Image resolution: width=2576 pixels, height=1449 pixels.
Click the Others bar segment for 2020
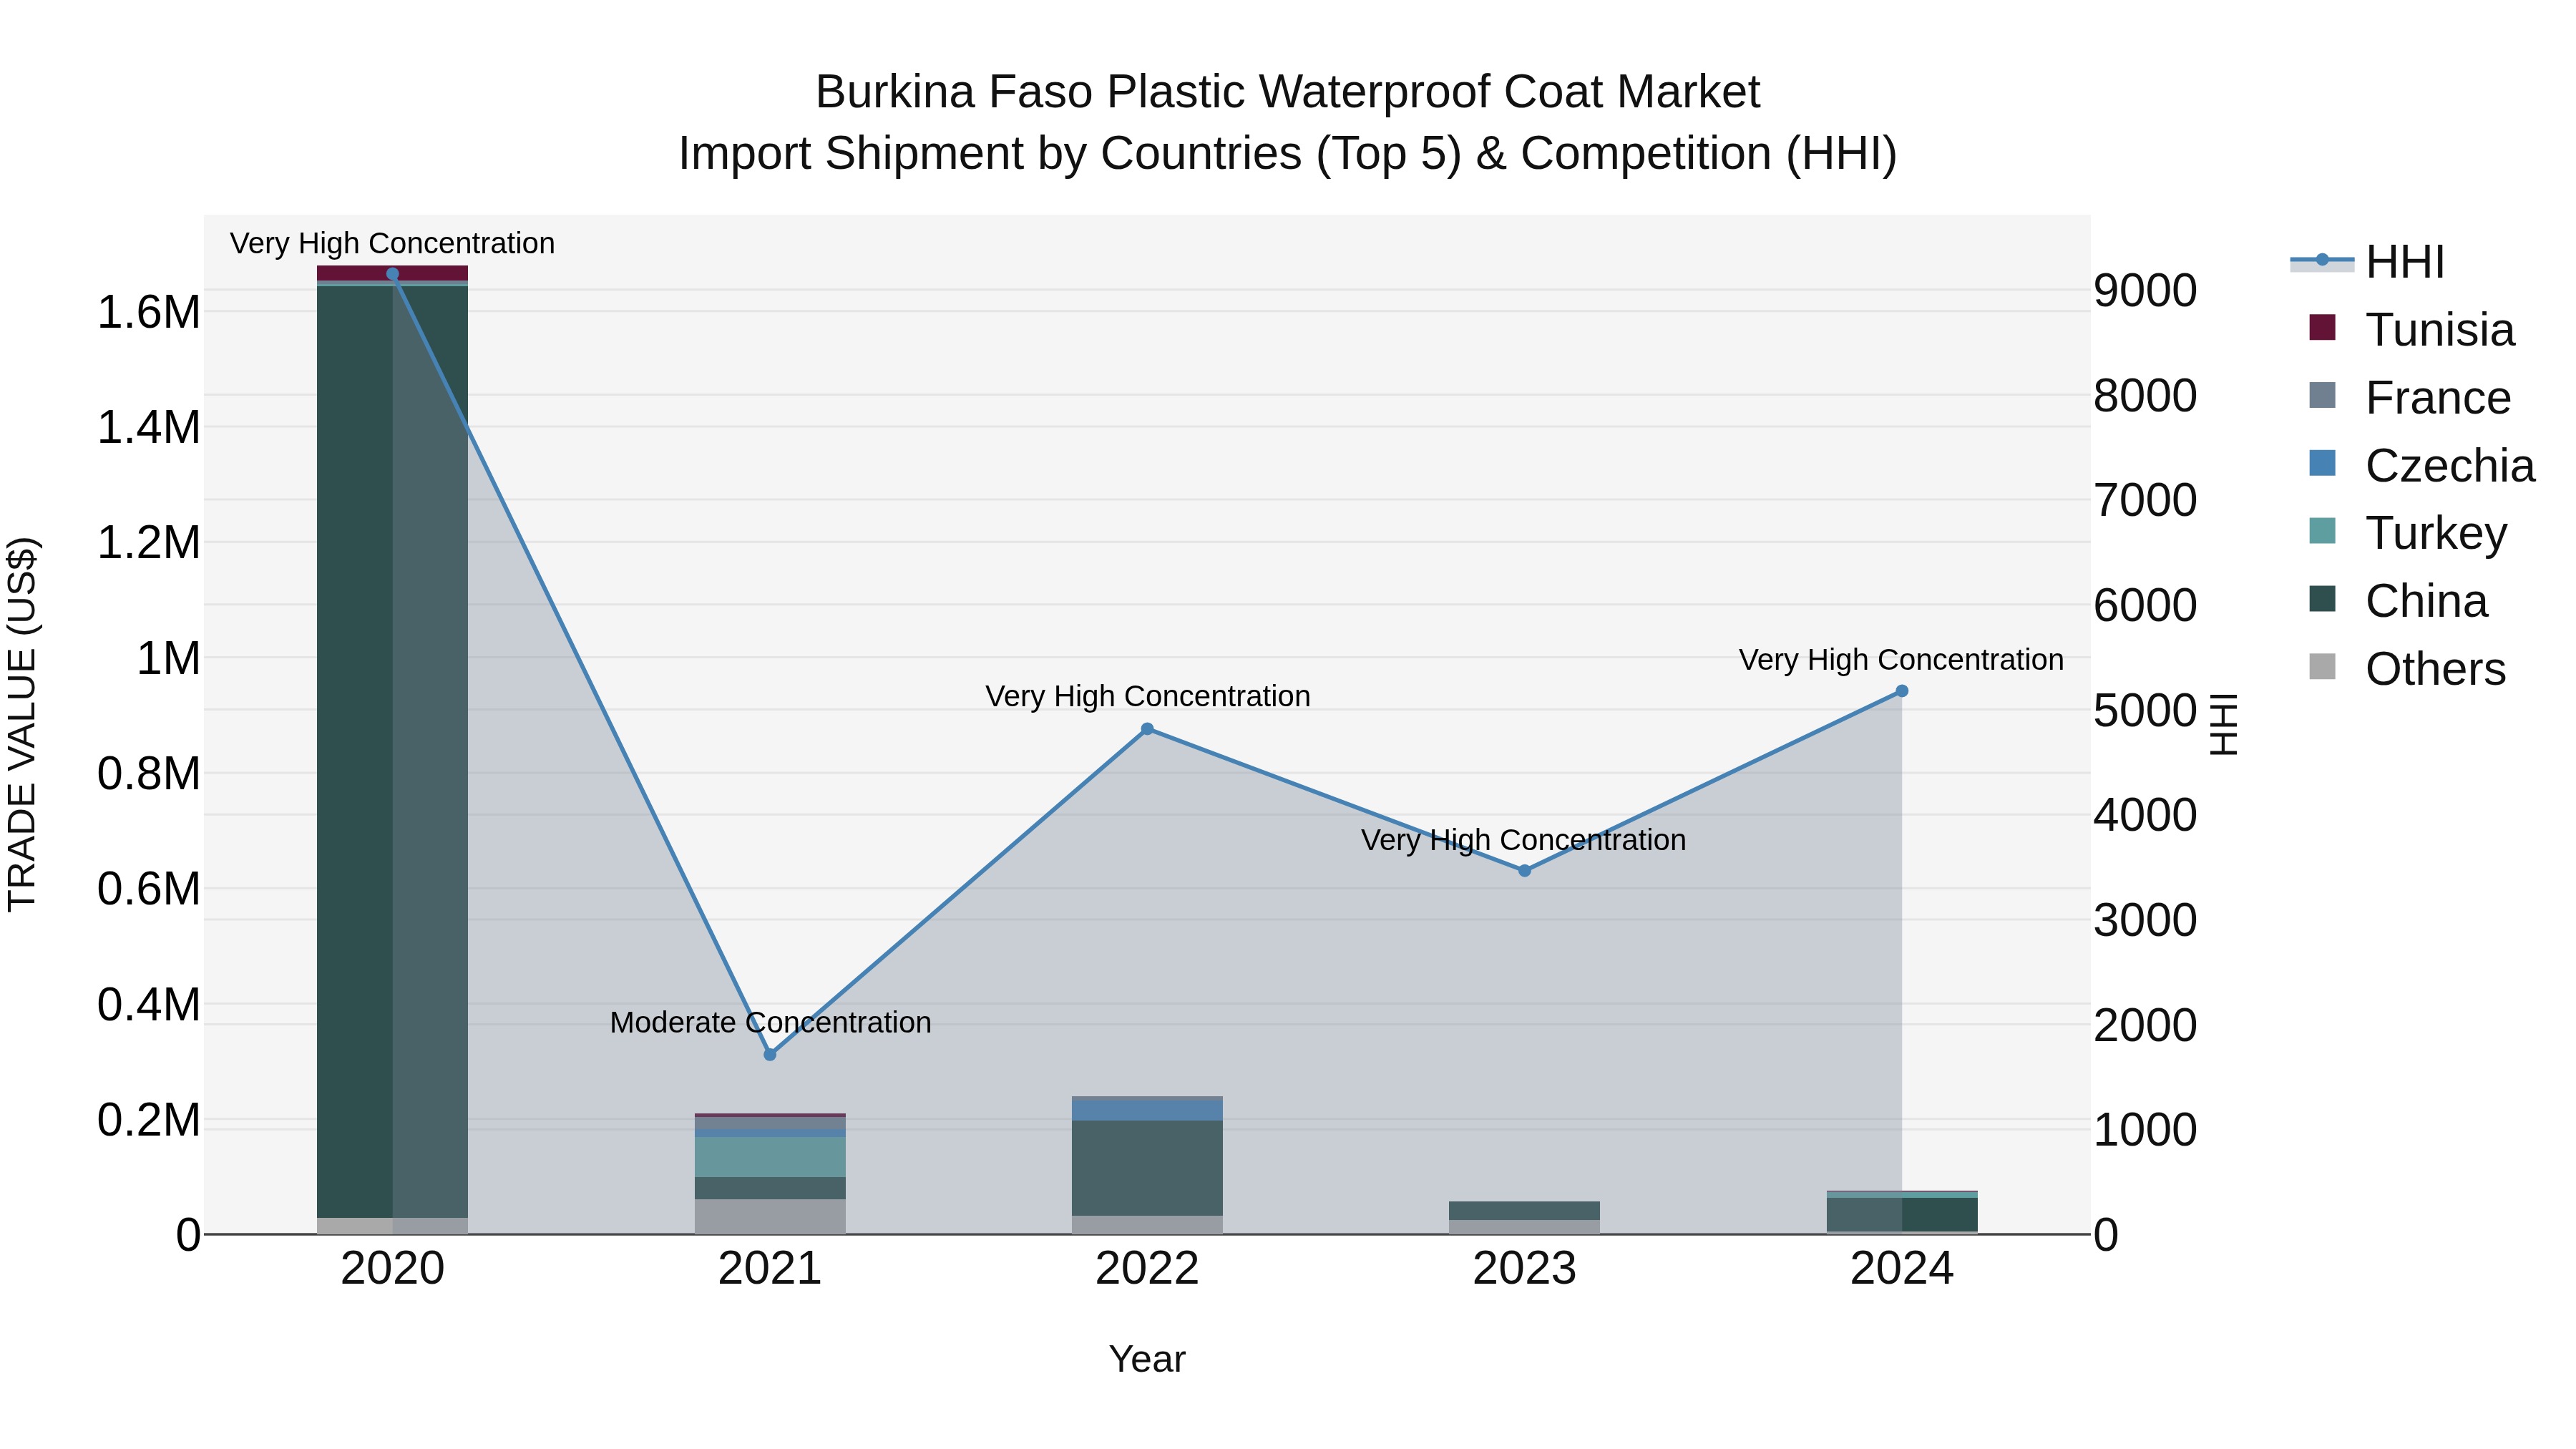point(392,1226)
